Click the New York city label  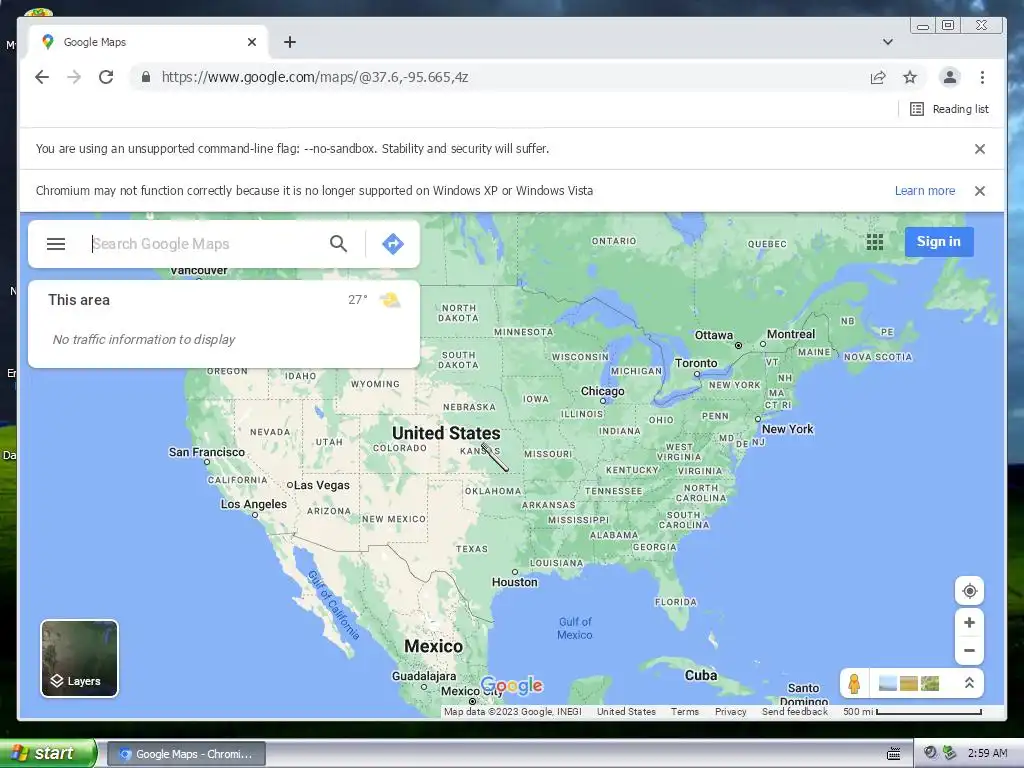point(787,429)
